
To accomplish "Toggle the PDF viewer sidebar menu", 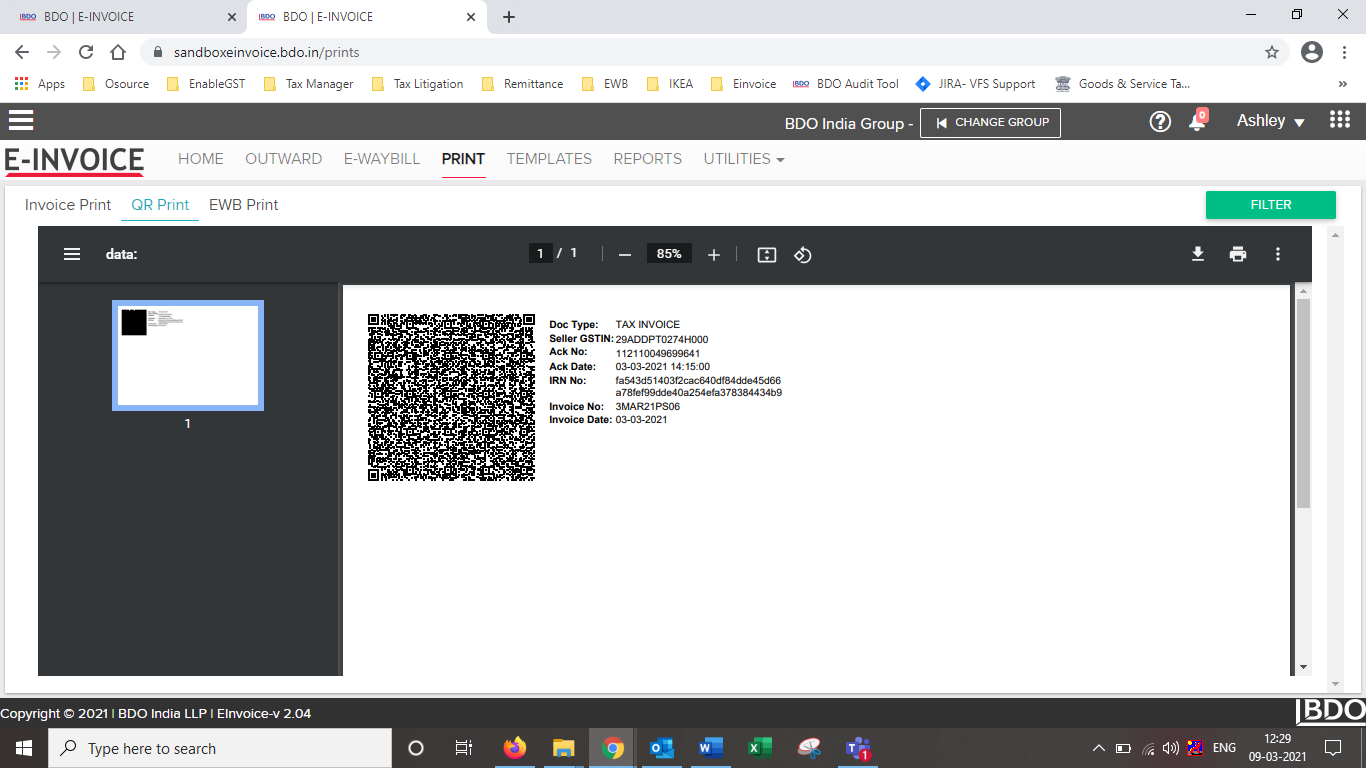I will pos(72,254).
